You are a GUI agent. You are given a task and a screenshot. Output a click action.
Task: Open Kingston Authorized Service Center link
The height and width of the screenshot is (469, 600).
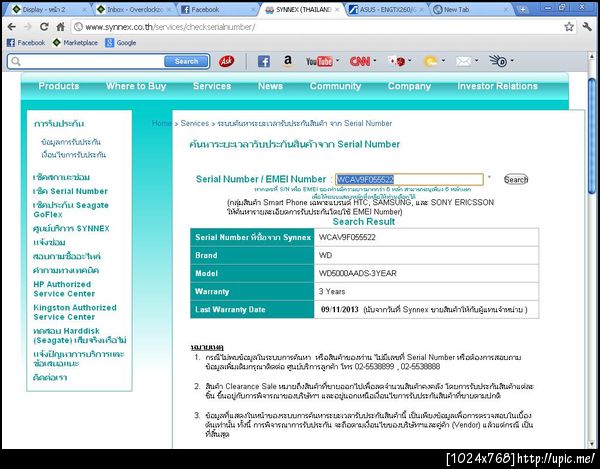click(x=75, y=312)
